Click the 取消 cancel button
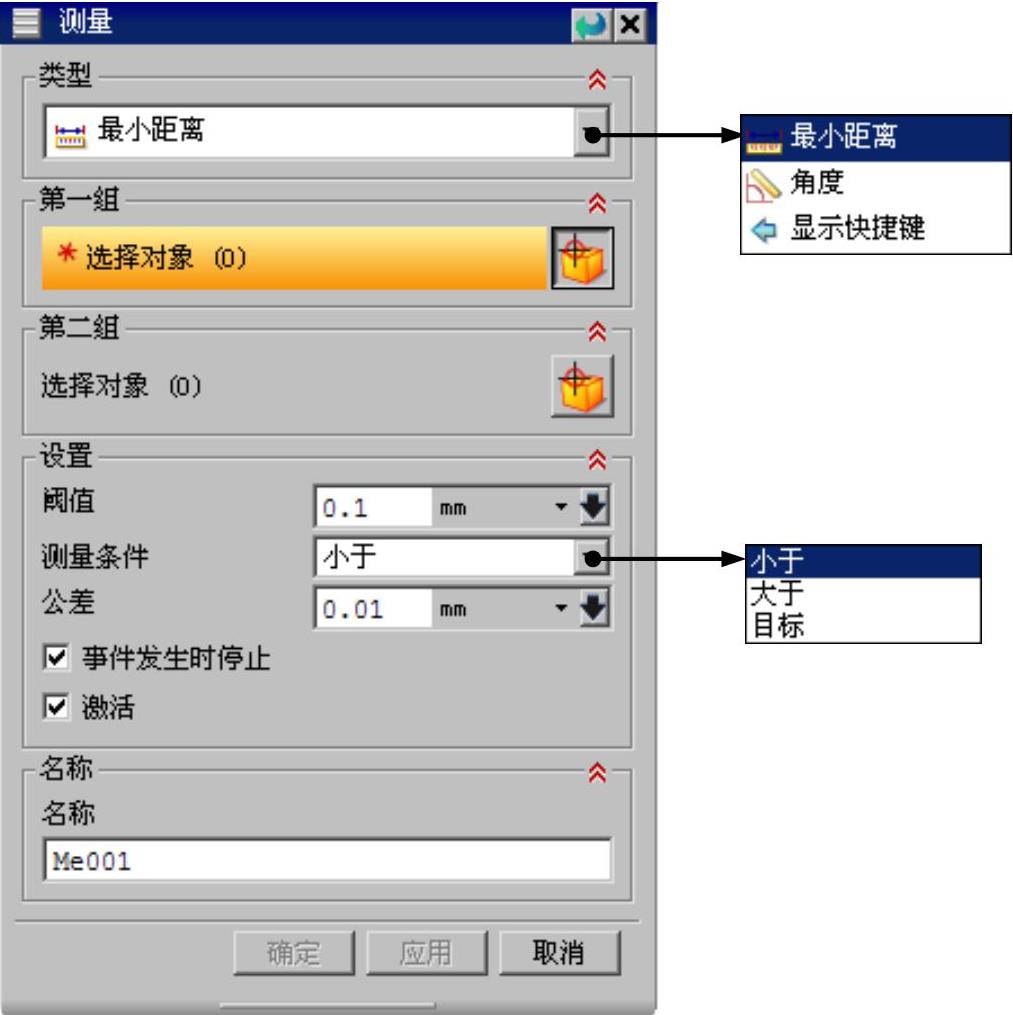Image resolution: width=1013 pixels, height=1015 pixels. click(x=559, y=953)
